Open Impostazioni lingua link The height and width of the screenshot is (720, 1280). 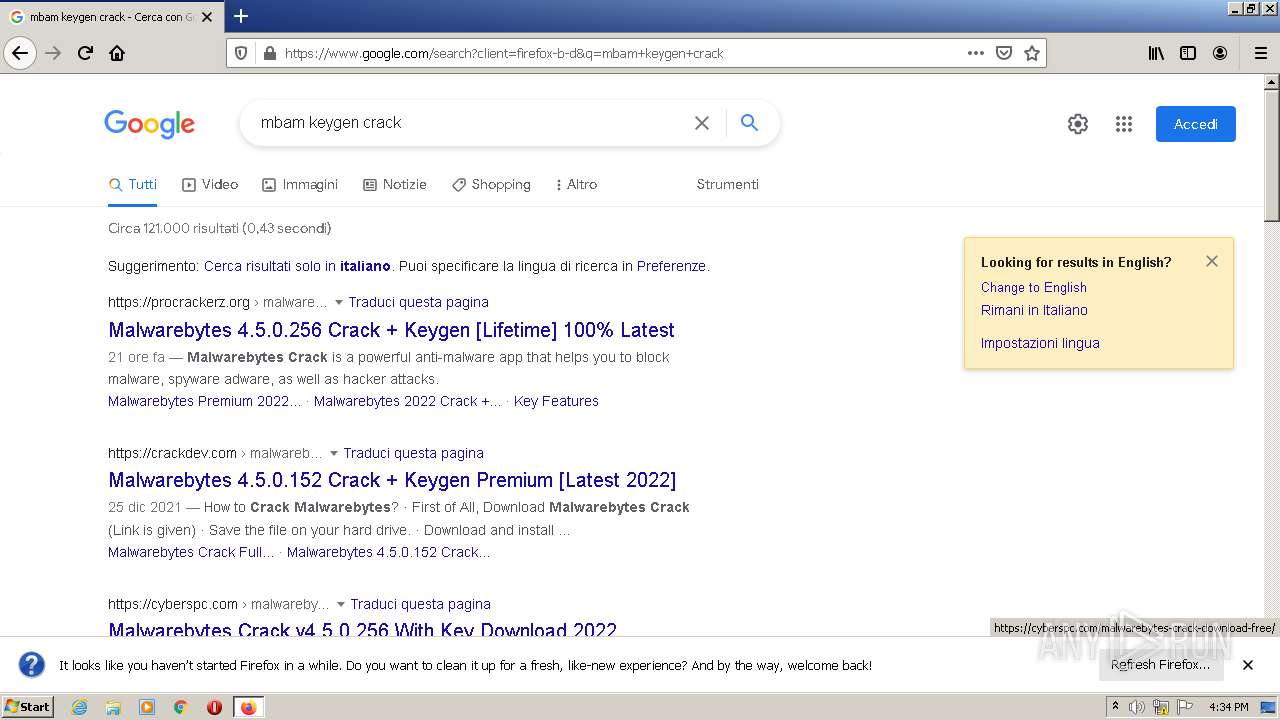click(x=1040, y=343)
